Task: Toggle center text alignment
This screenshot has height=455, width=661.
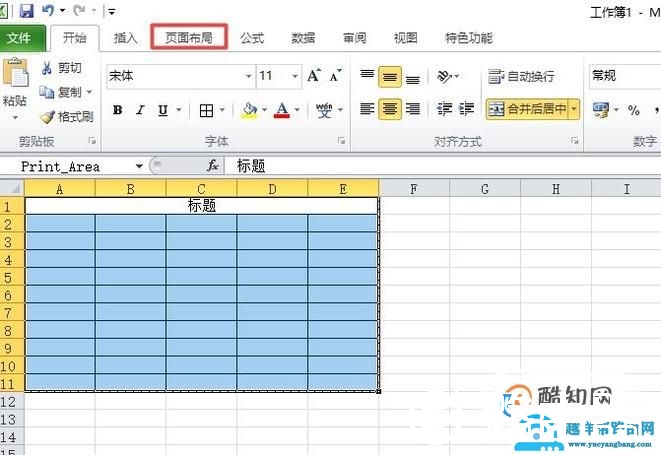Action: click(390, 109)
